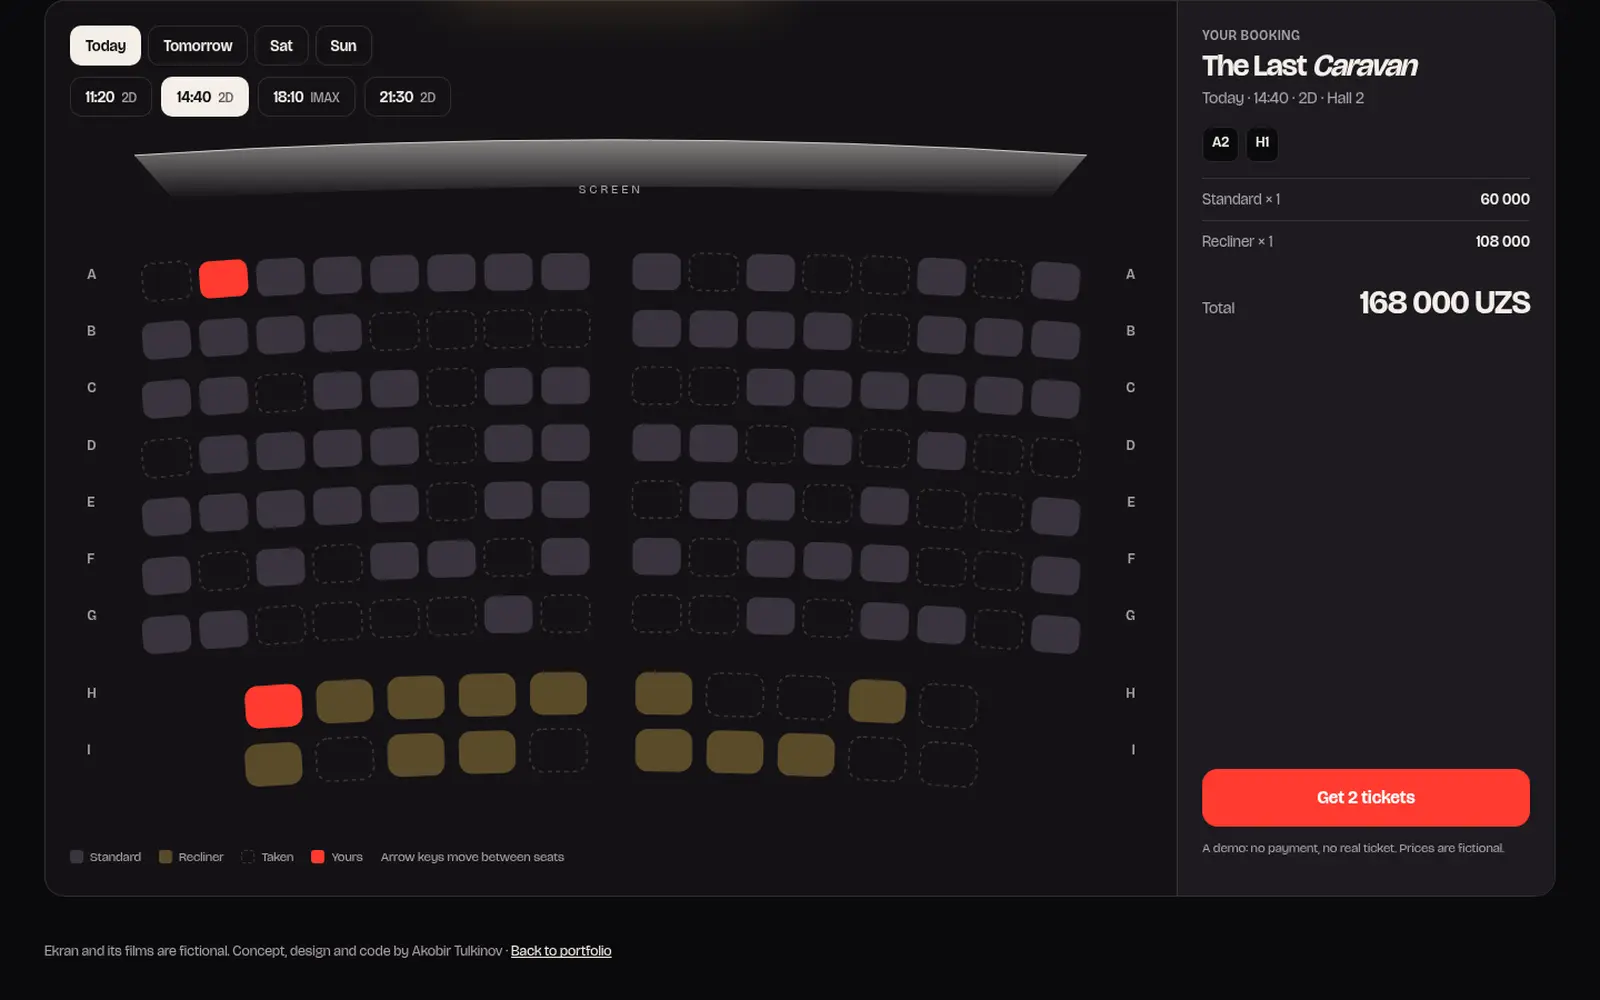The width and height of the screenshot is (1600, 1000).
Task: Pick the 21:30 2D showtime
Action: click(x=407, y=97)
